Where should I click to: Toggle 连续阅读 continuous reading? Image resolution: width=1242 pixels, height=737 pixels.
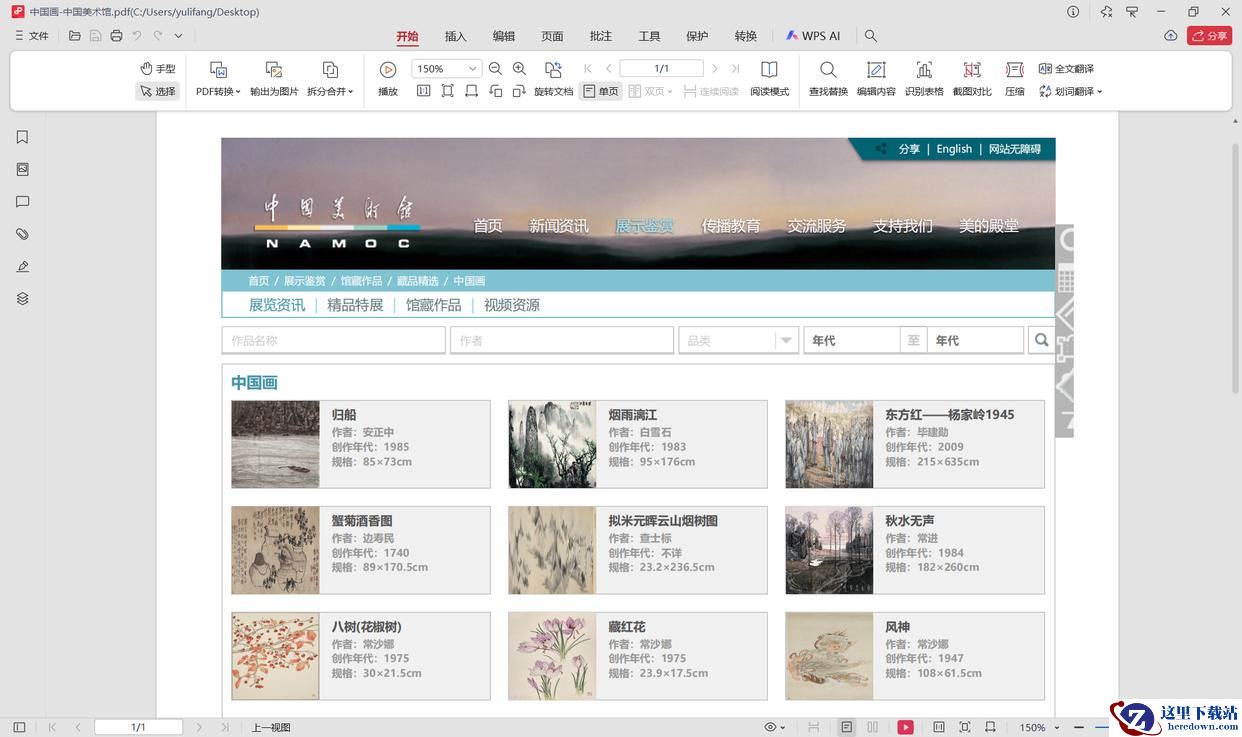coord(711,91)
